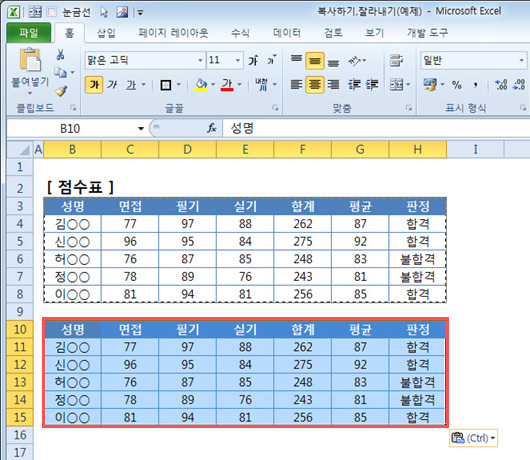Apply comma style format
530x460 pixels.
click(476, 84)
